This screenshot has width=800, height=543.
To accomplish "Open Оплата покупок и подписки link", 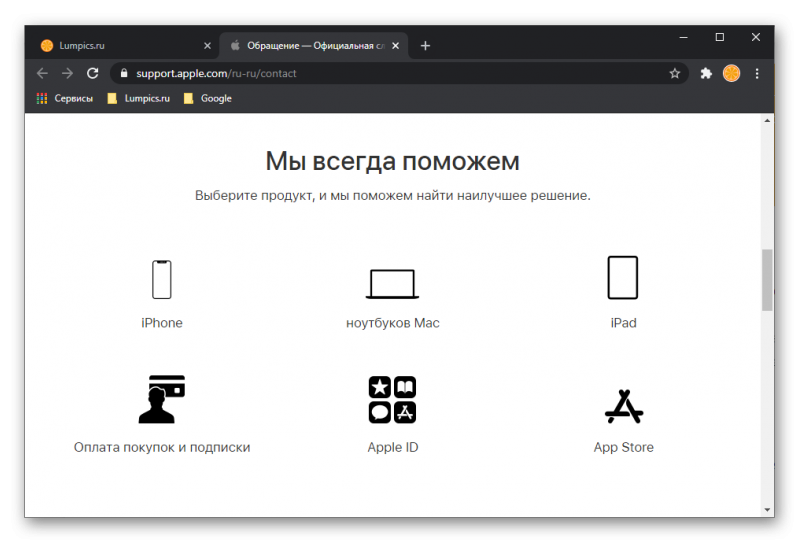I will 162,448.
